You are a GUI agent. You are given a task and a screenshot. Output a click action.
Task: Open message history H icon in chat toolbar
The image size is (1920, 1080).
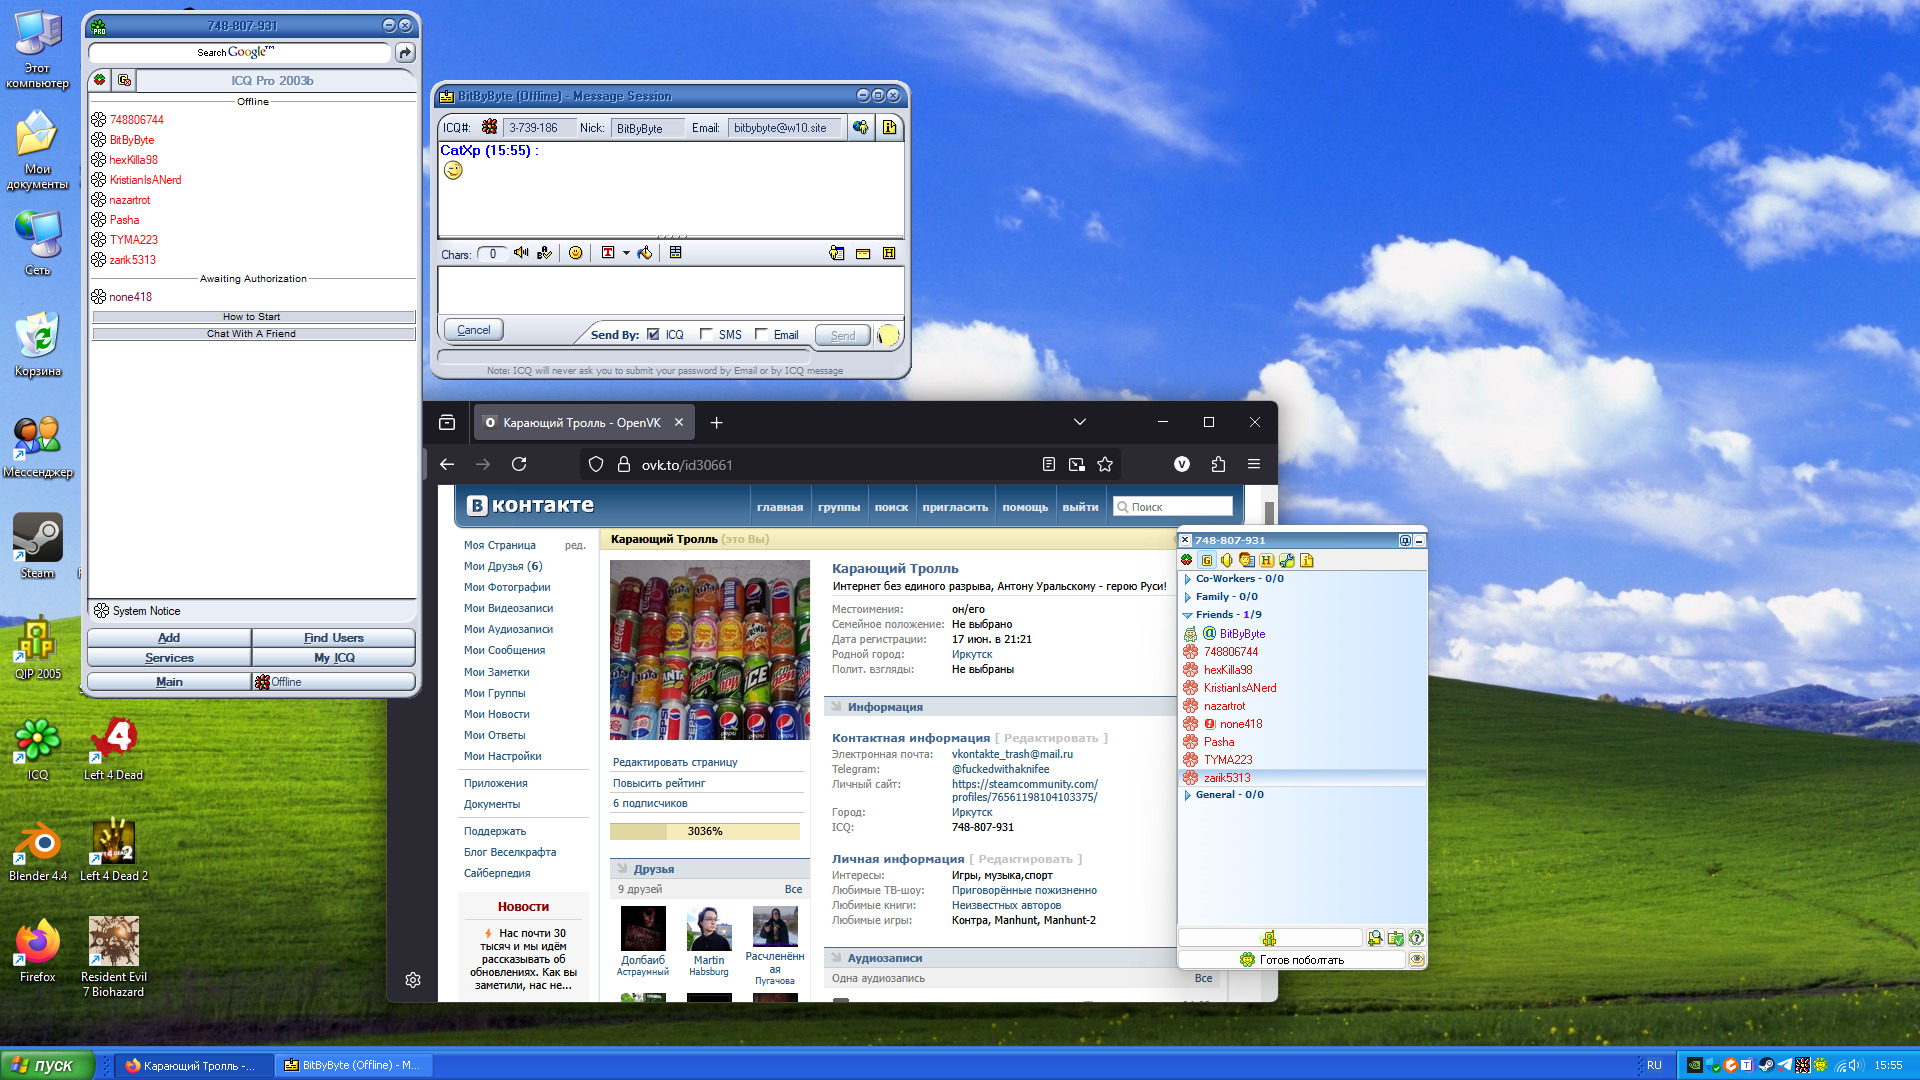pyautogui.click(x=889, y=253)
